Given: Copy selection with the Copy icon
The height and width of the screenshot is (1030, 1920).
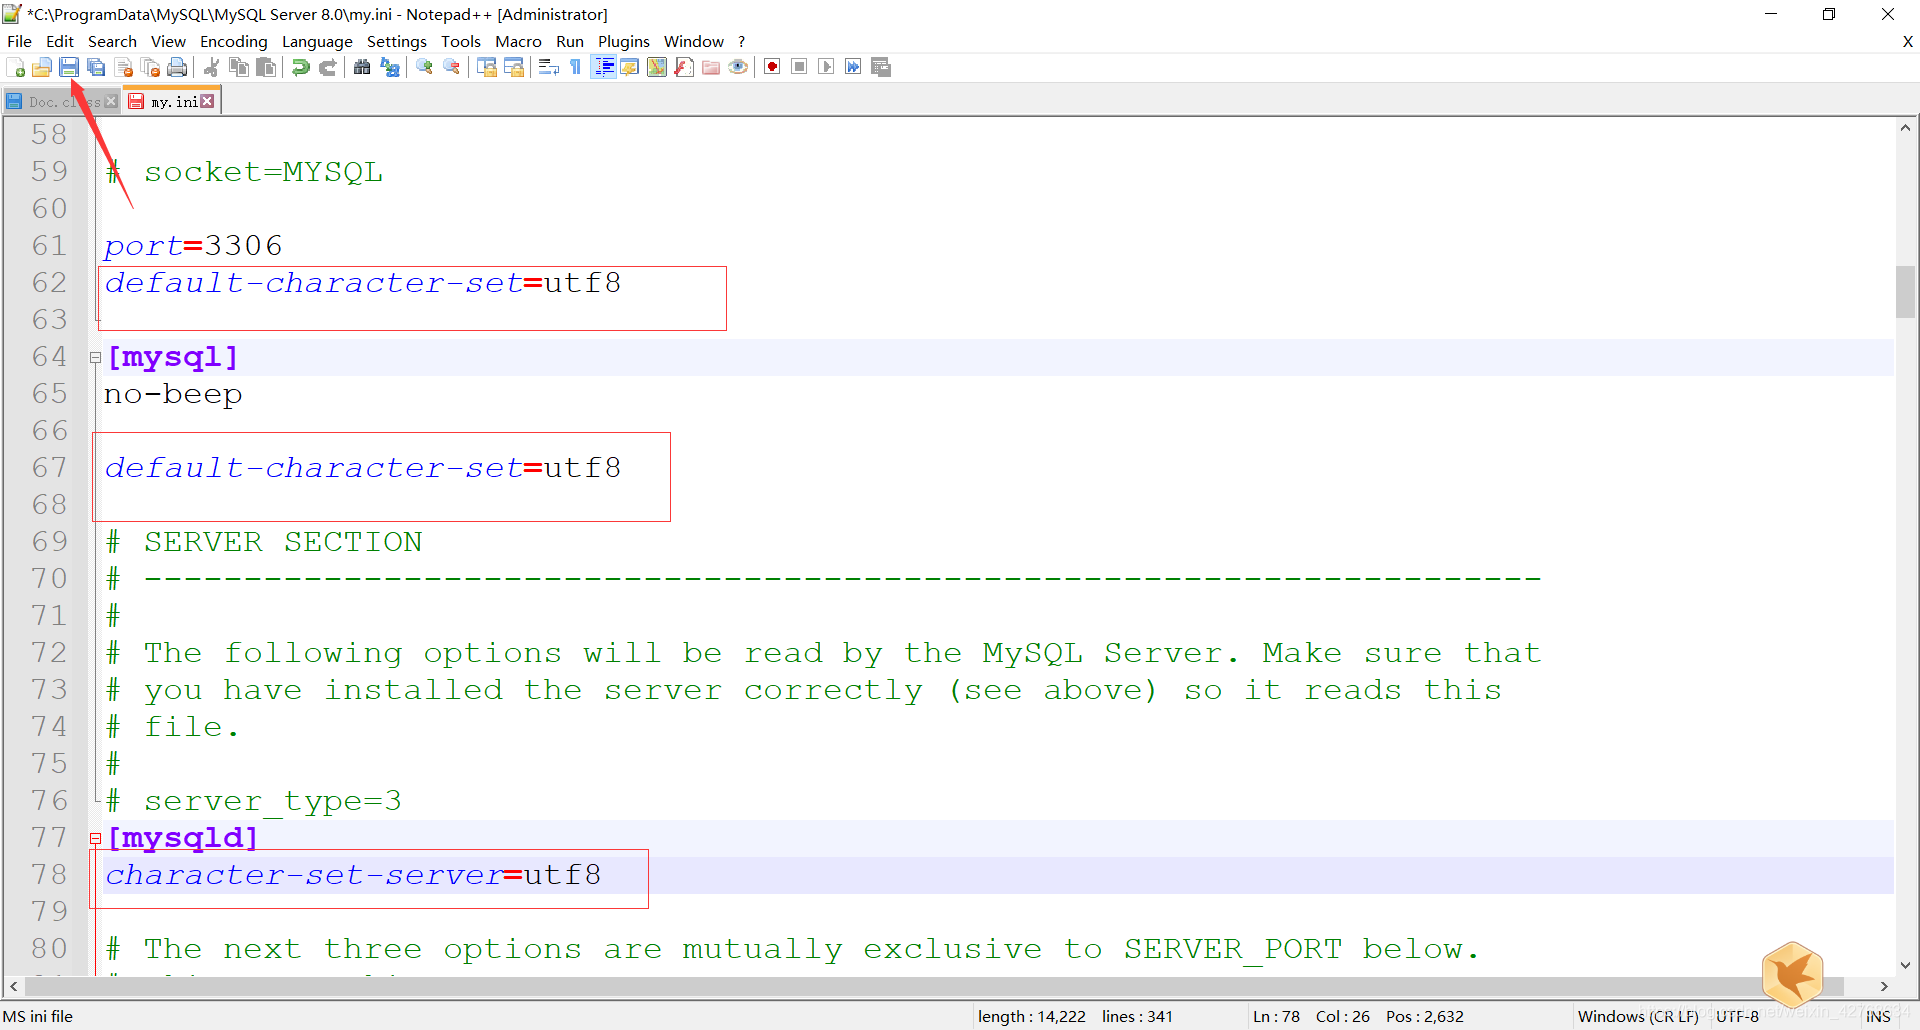Looking at the screenshot, I should (x=239, y=67).
